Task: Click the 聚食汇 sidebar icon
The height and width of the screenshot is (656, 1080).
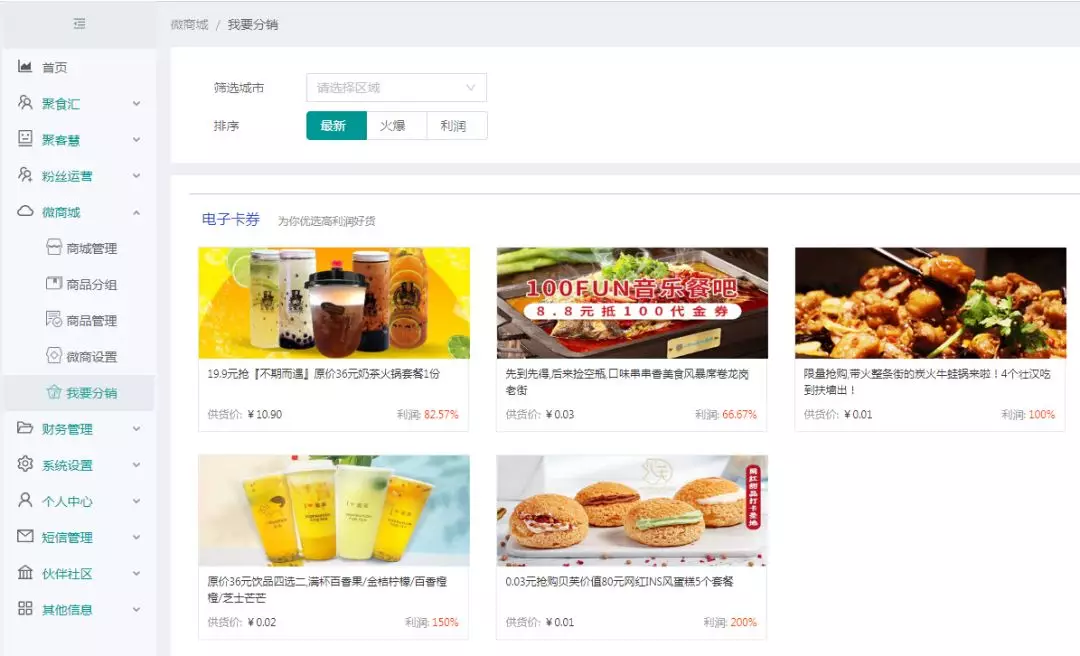Action: coord(25,103)
